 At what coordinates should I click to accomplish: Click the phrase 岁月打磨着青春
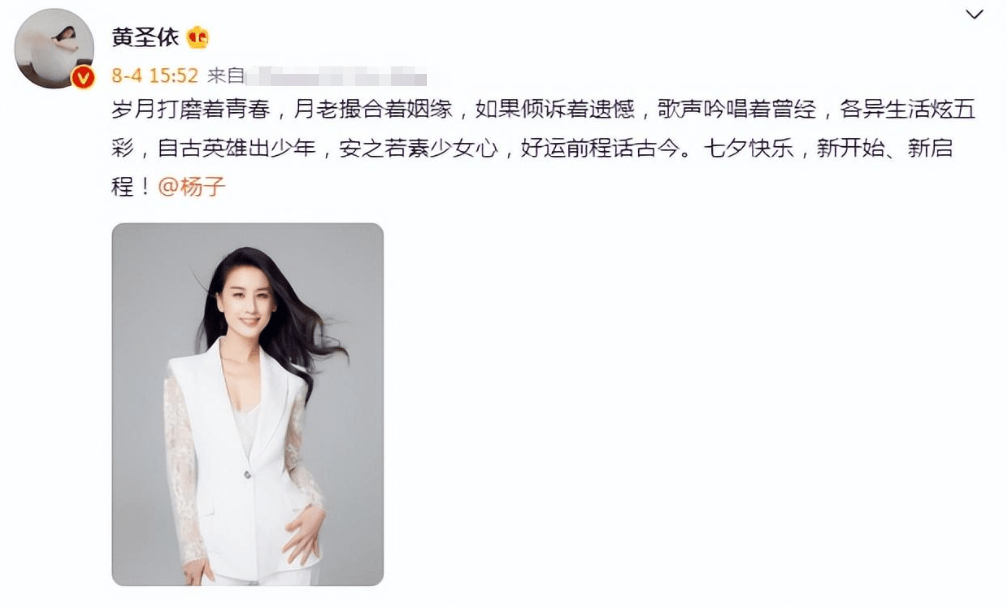(x=191, y=109)
